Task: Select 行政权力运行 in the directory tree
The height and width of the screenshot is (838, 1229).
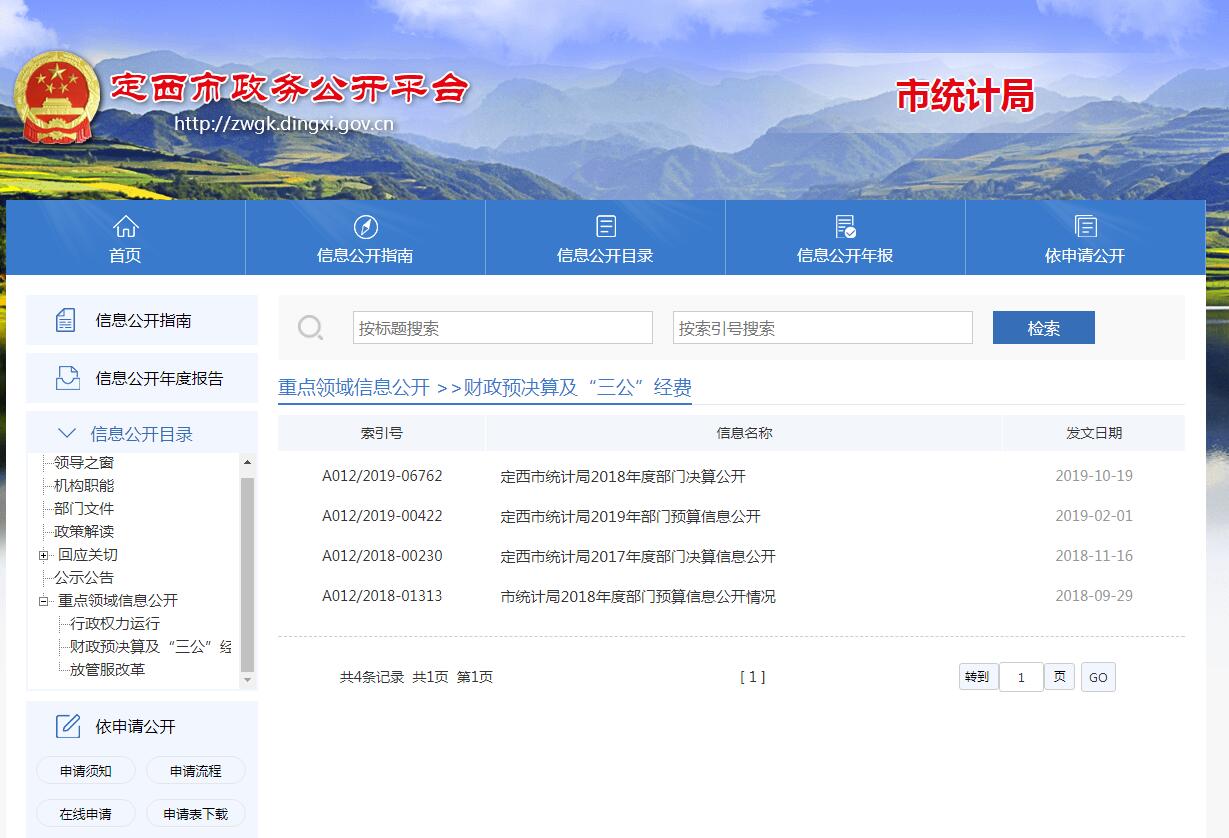Action: pyautogui.click(x=114, y=623)
